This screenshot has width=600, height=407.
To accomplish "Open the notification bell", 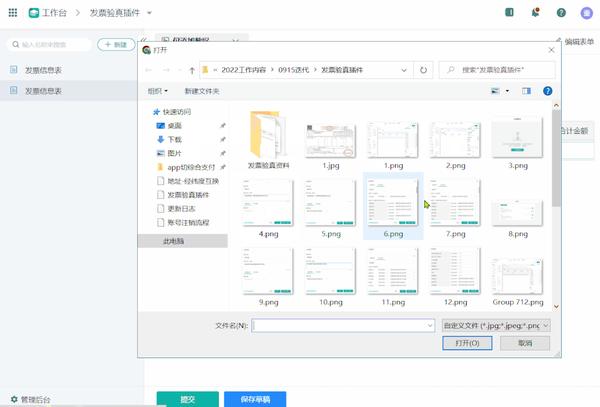I will coord(535,12).
